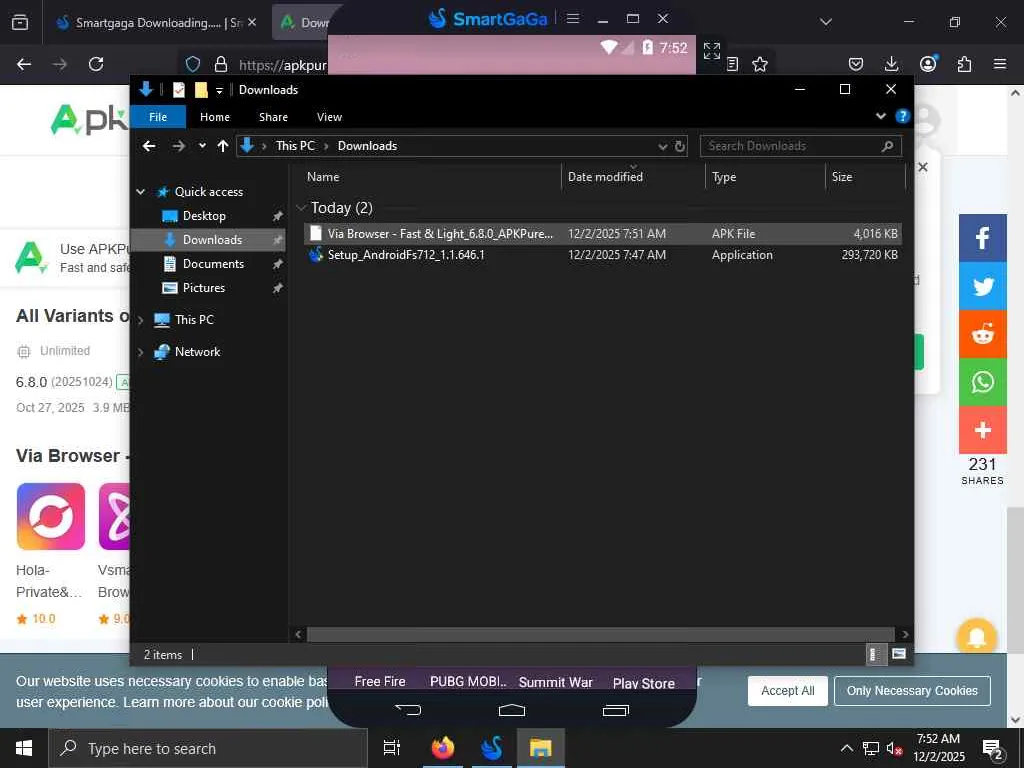This screenshot has width=1024, height=768.
Task: Refresh the Downloads folder view
Action: pyautogui.click(x=679, y=146)
